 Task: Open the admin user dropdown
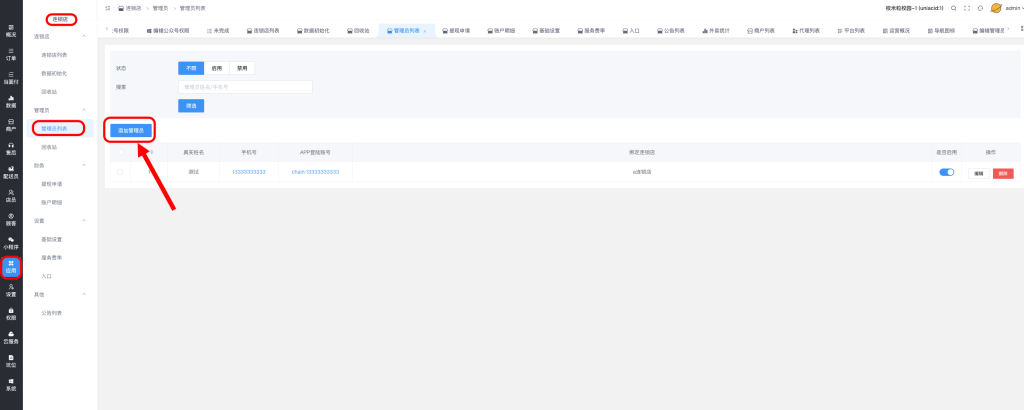point(1003,7)
